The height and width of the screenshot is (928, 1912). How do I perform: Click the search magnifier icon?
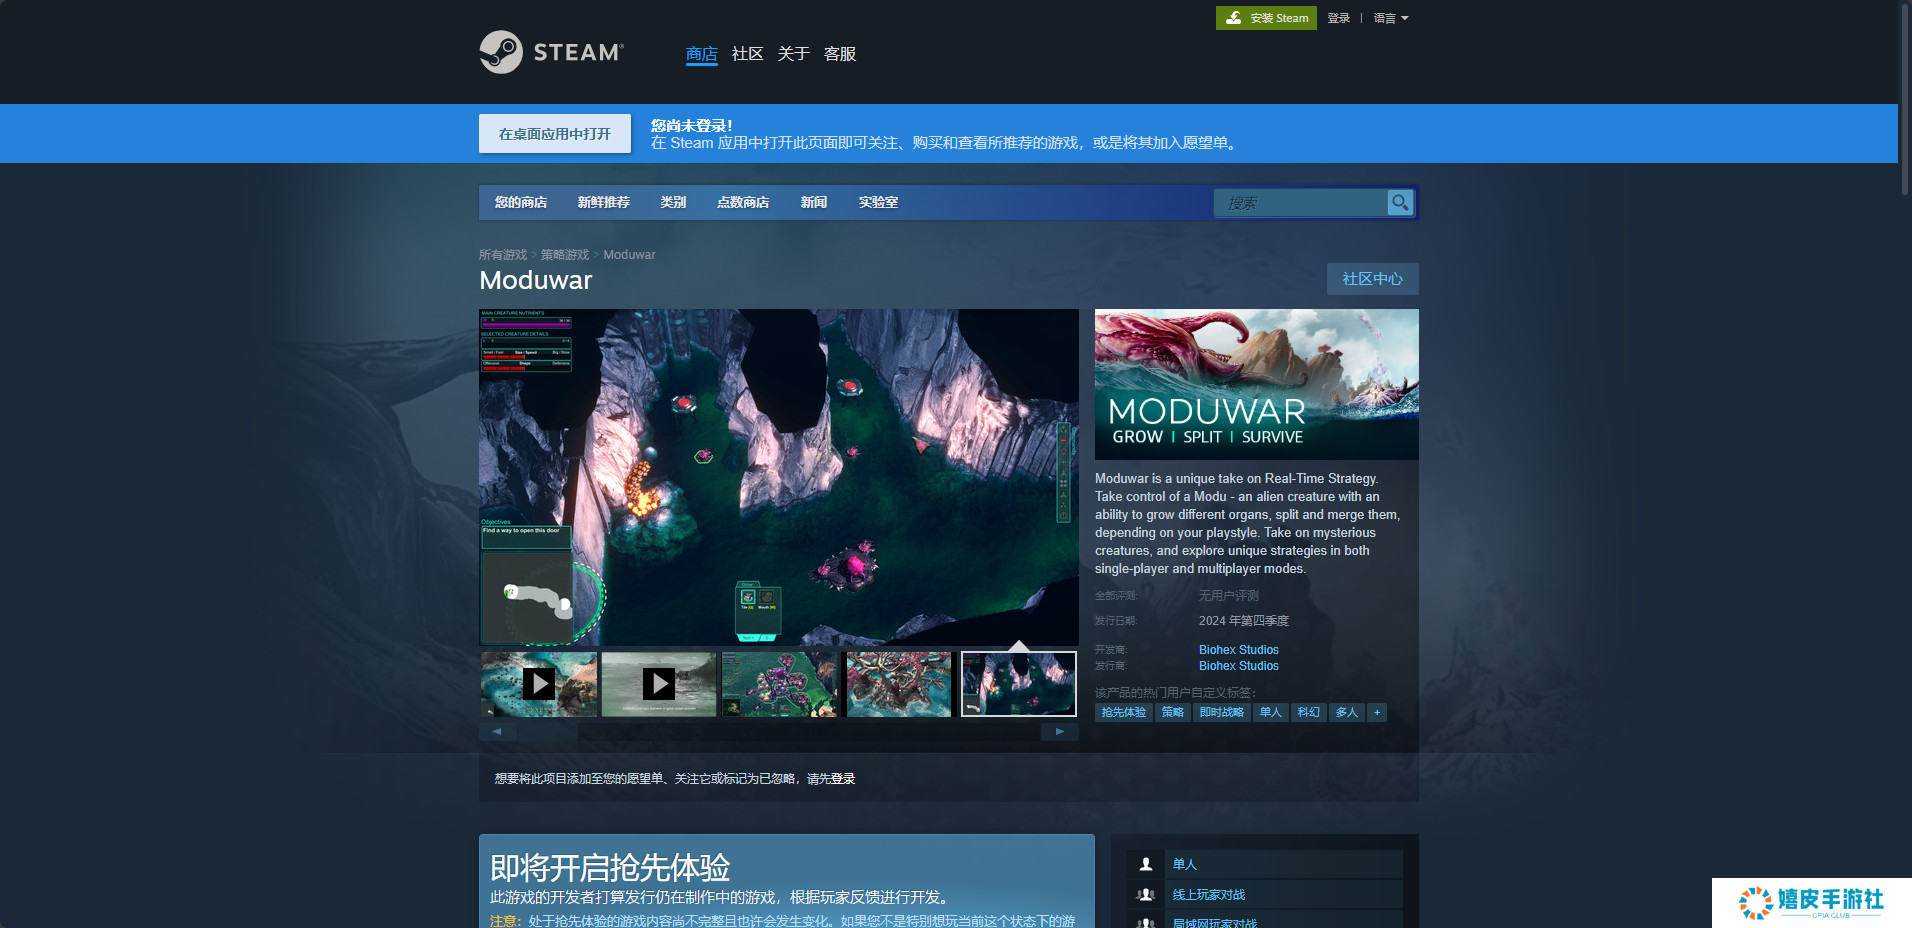coord(1400,203)
